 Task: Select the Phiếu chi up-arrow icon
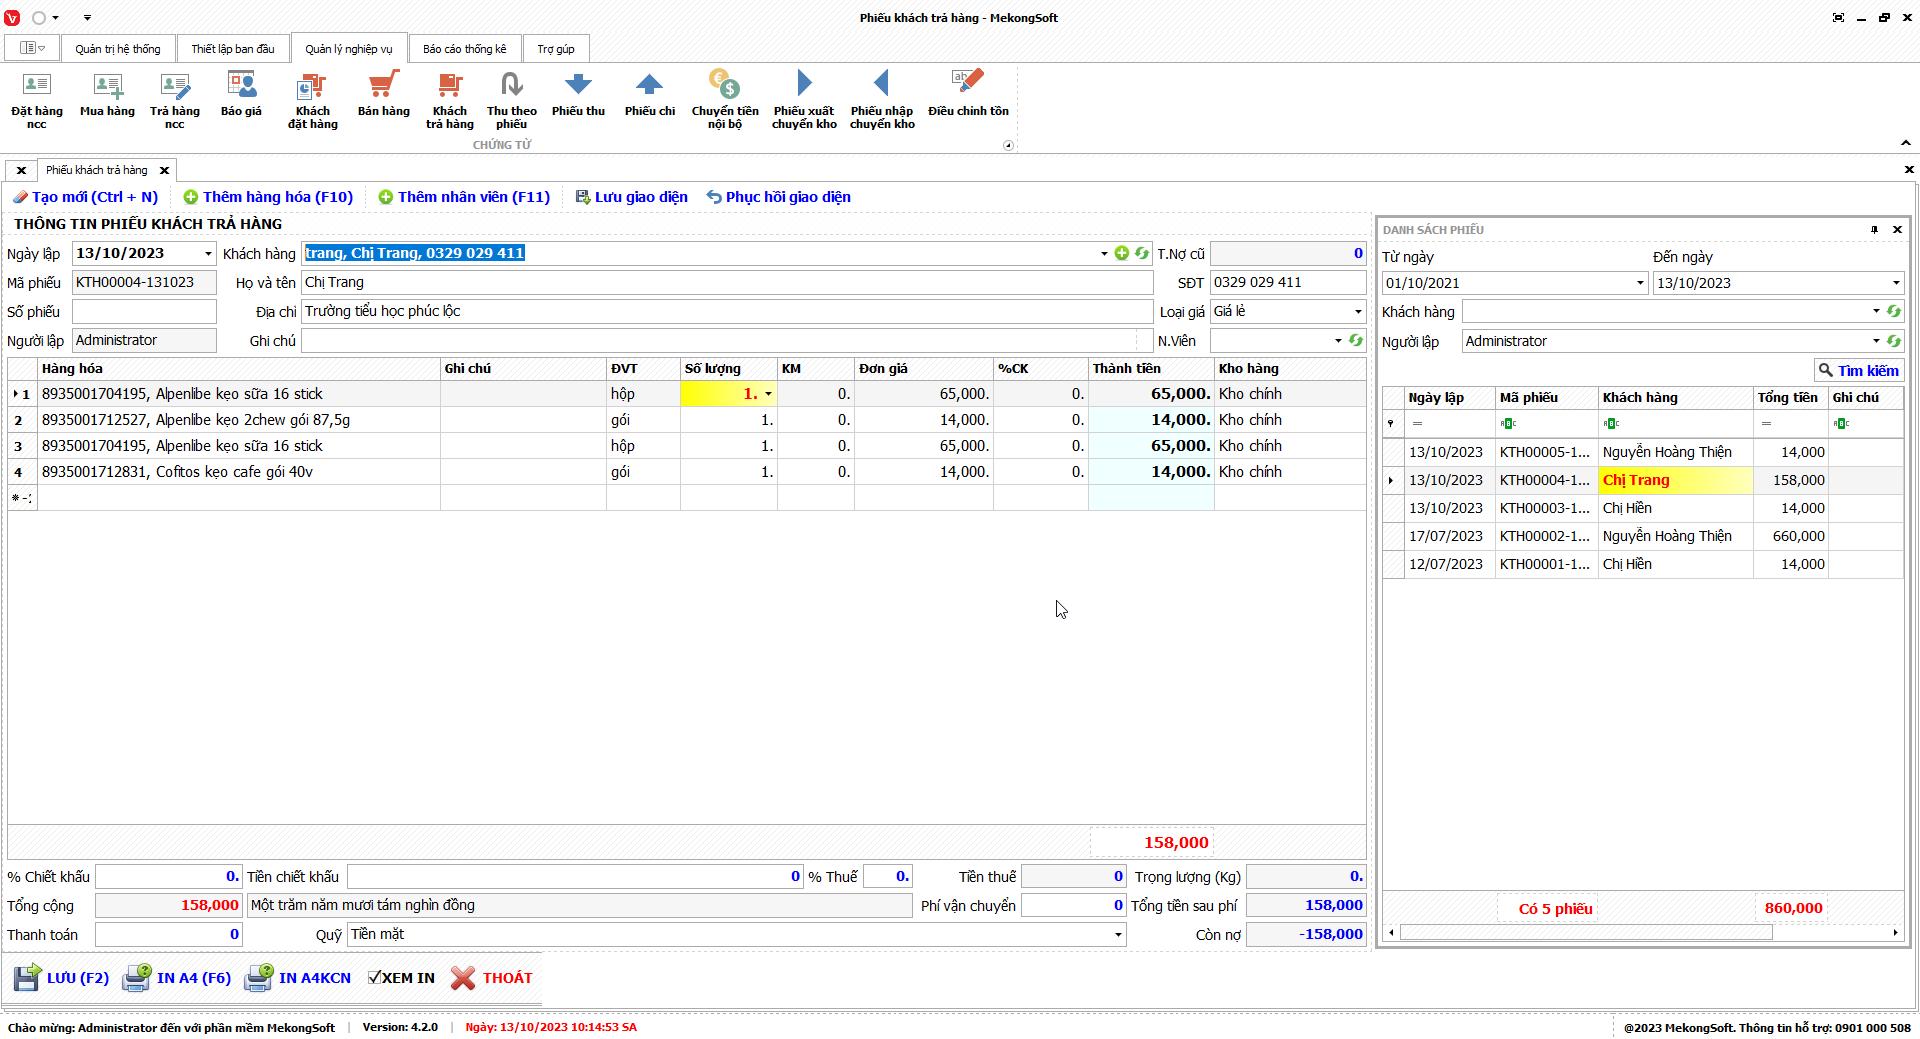pyautogui.click(x=649, y=86)
